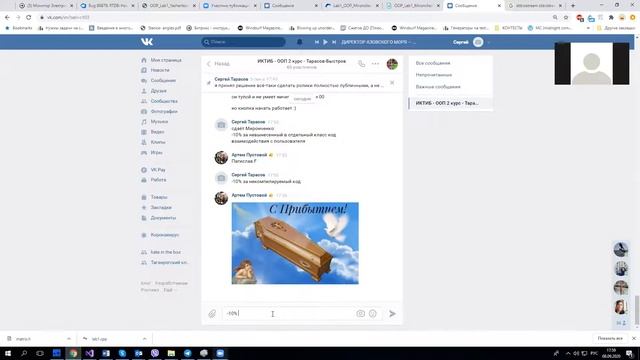Click the browser address bar
Viewport: 640px width, 360px height.
[x=294, y=18]
